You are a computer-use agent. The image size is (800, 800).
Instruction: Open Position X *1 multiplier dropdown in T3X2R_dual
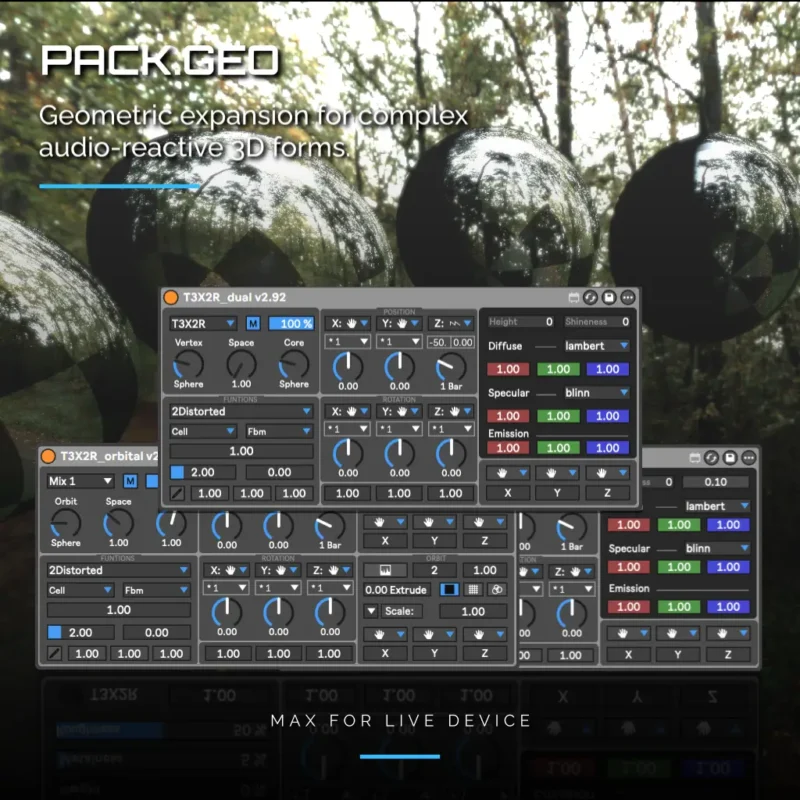348,342
